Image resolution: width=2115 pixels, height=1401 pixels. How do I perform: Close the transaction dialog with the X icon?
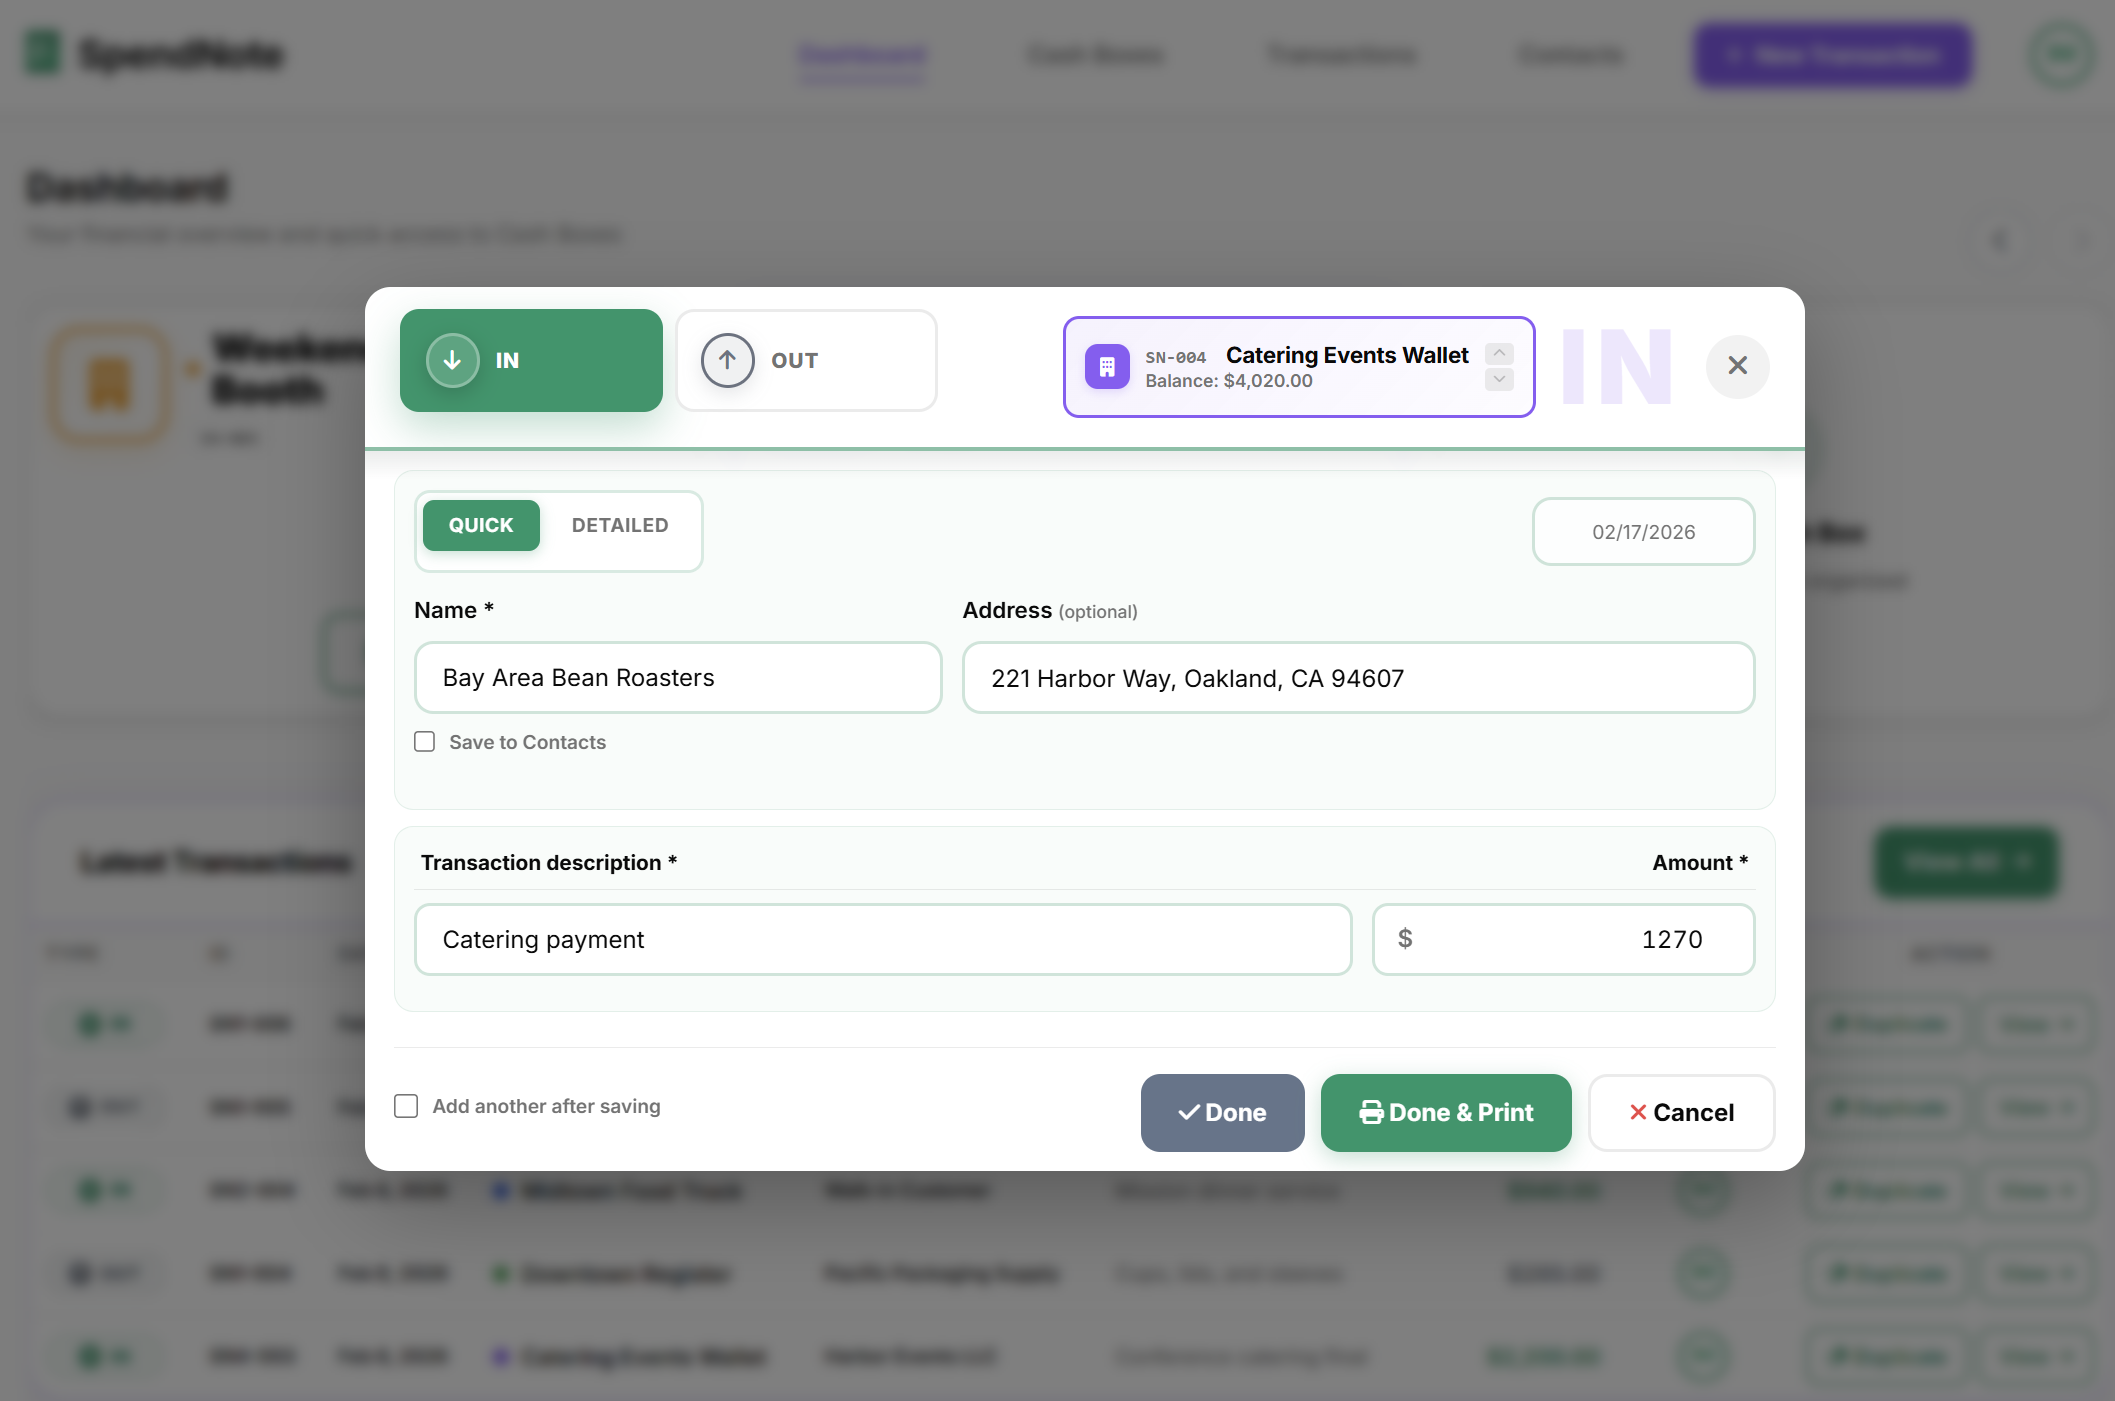point(1737,366)
